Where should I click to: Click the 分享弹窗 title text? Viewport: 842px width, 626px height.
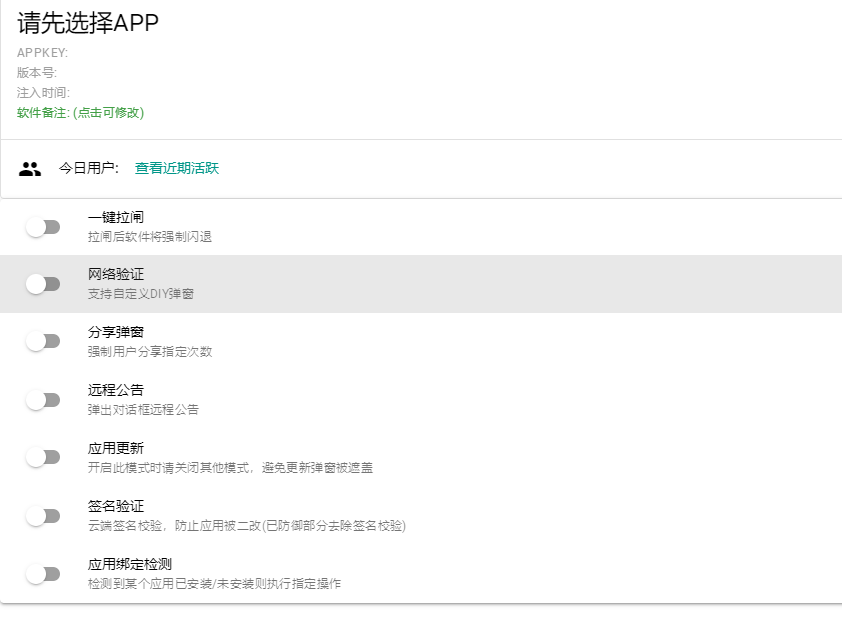(x=116, y=332)
